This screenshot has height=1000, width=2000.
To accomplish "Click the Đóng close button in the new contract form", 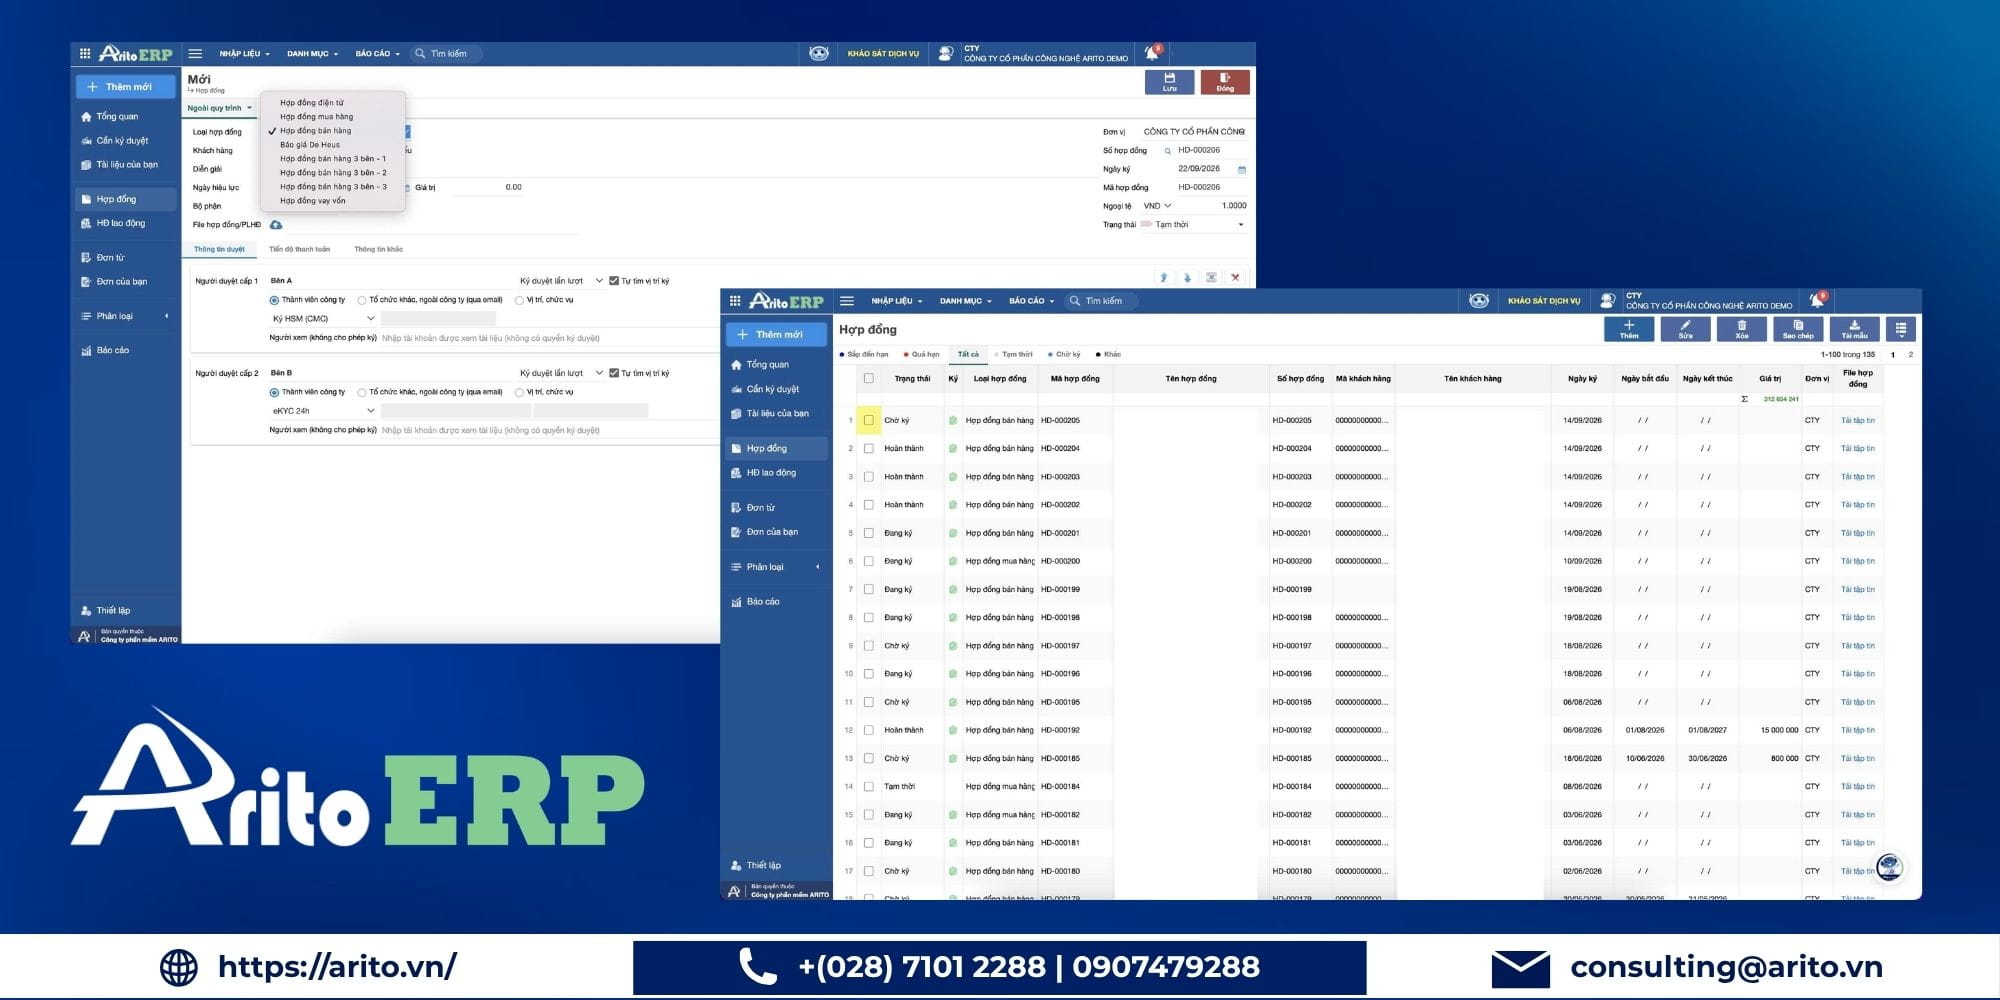I will (x=1225, y=82).
